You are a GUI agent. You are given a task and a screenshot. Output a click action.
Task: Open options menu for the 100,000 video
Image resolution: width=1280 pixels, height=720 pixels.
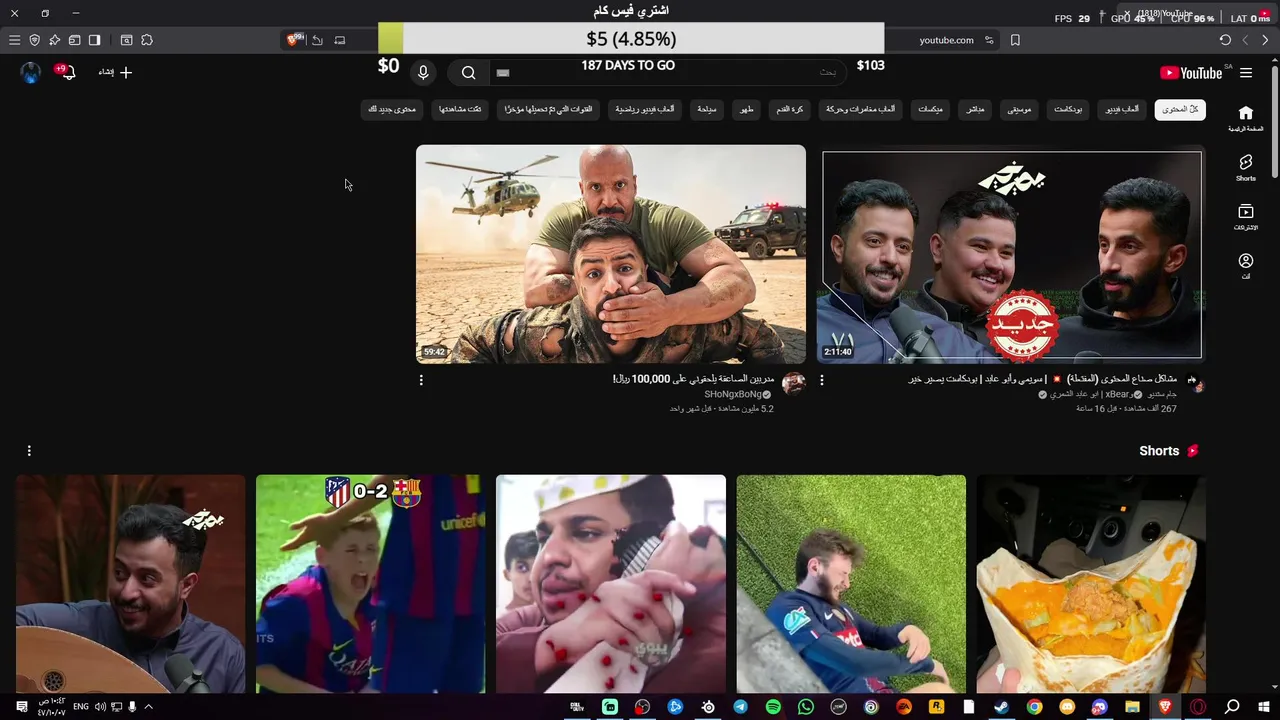tap(421, 380)
